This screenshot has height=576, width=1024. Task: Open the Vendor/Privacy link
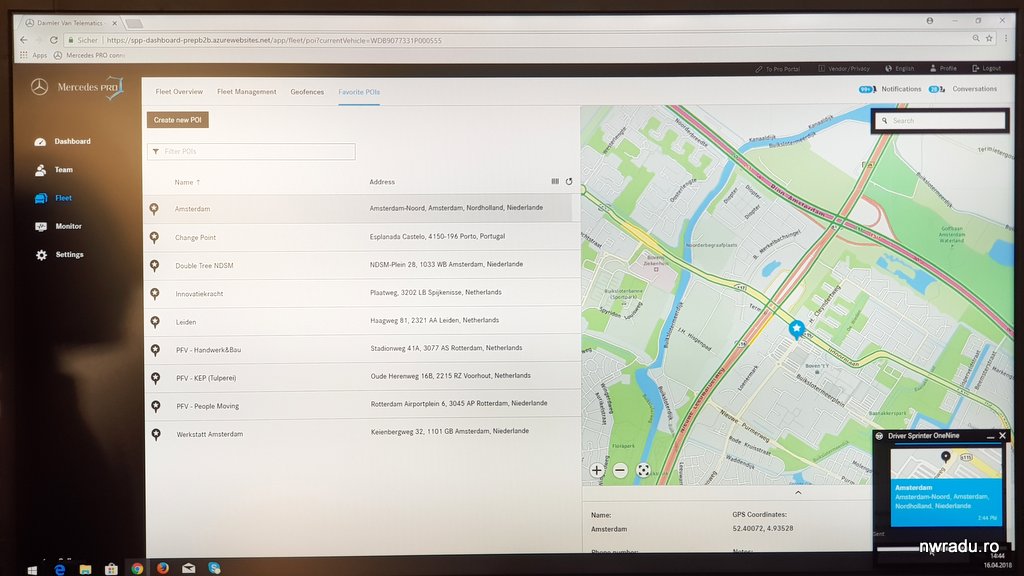tap(844, 69)
